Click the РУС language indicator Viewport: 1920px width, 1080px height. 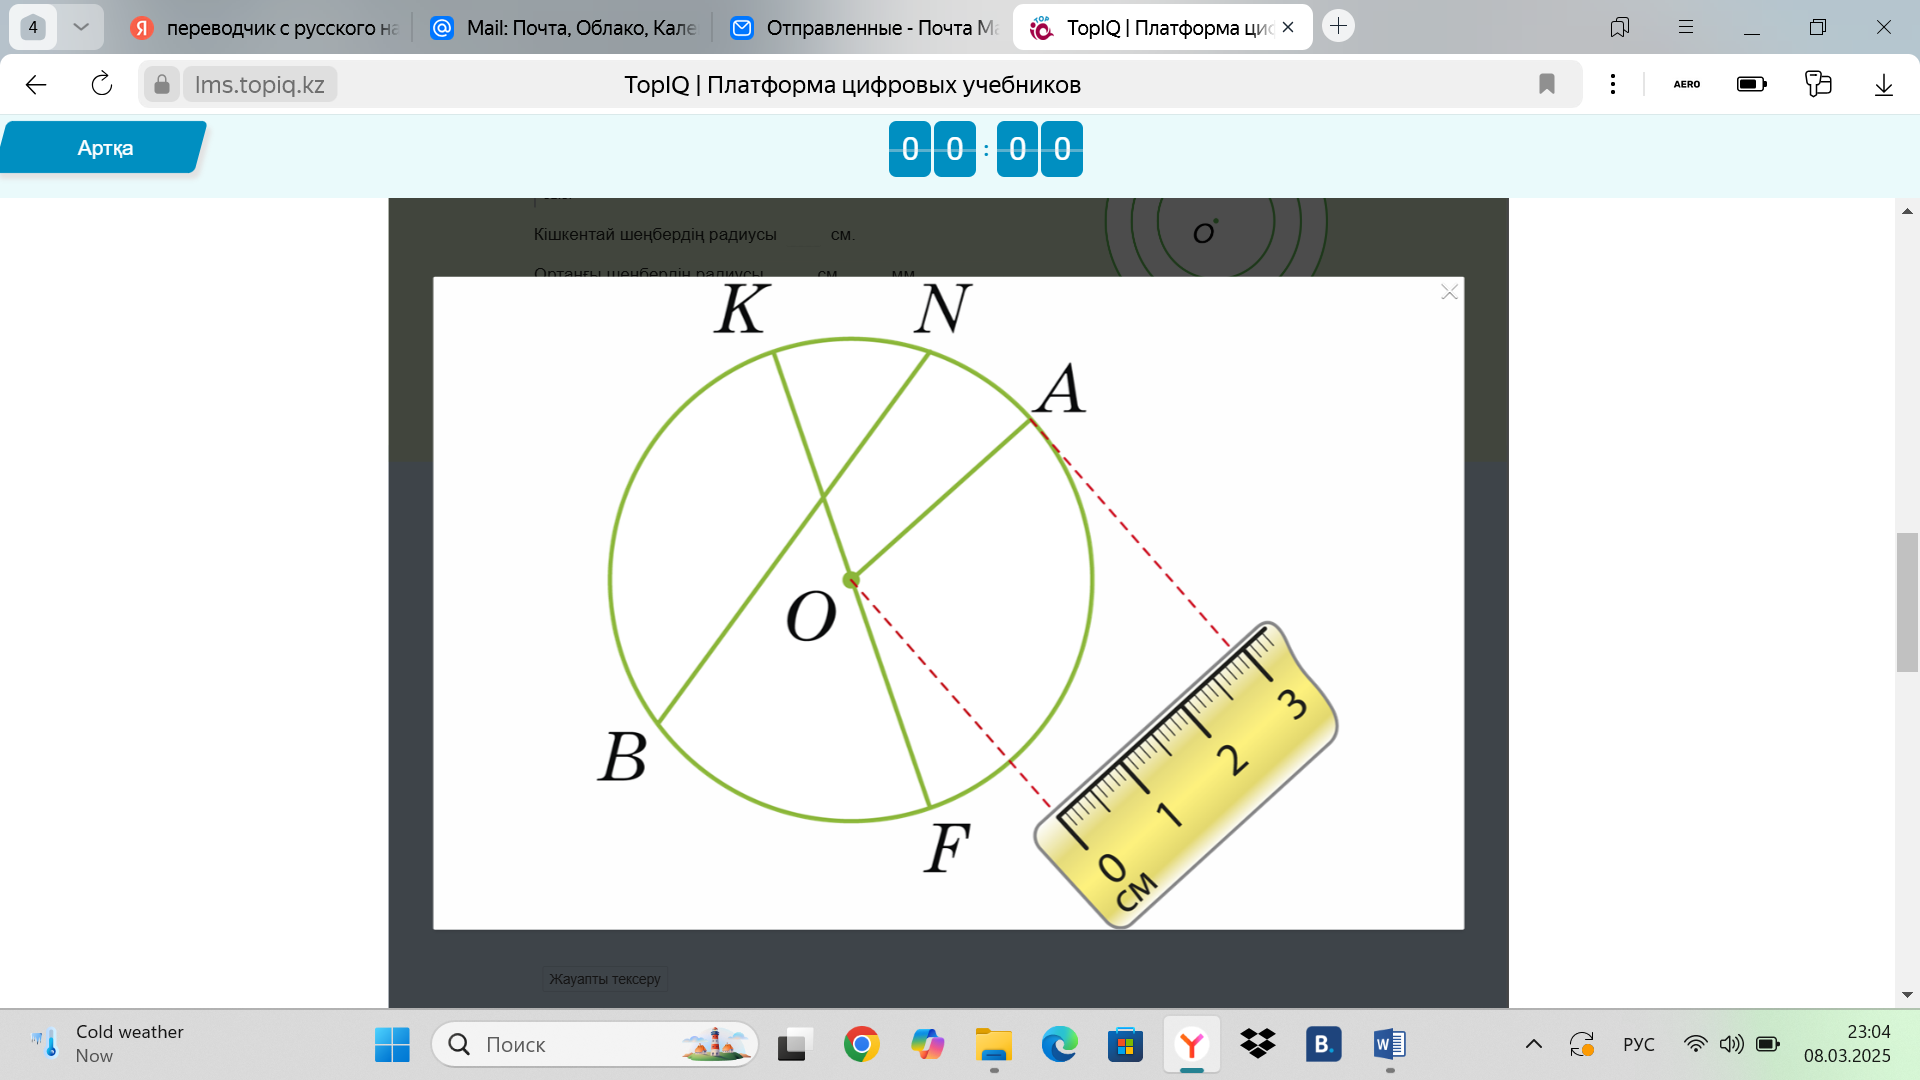point(1638,1045)
